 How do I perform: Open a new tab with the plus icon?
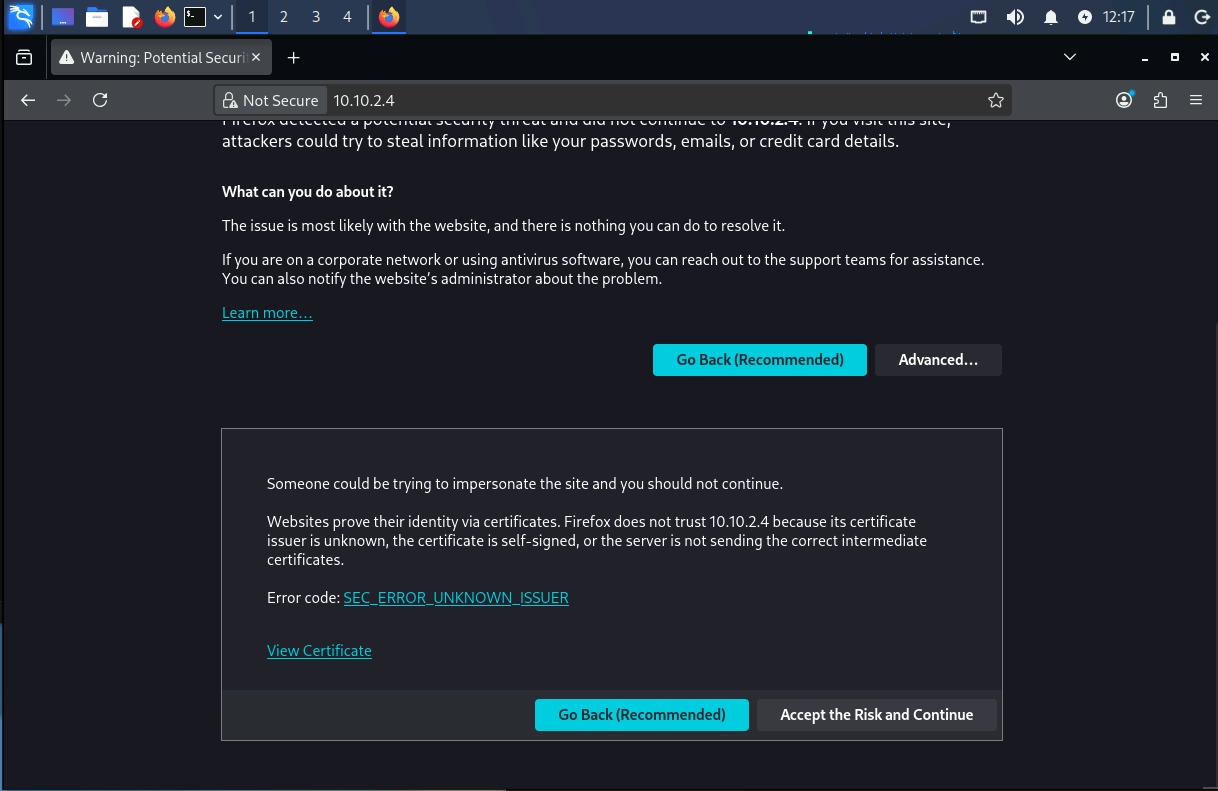293,58
